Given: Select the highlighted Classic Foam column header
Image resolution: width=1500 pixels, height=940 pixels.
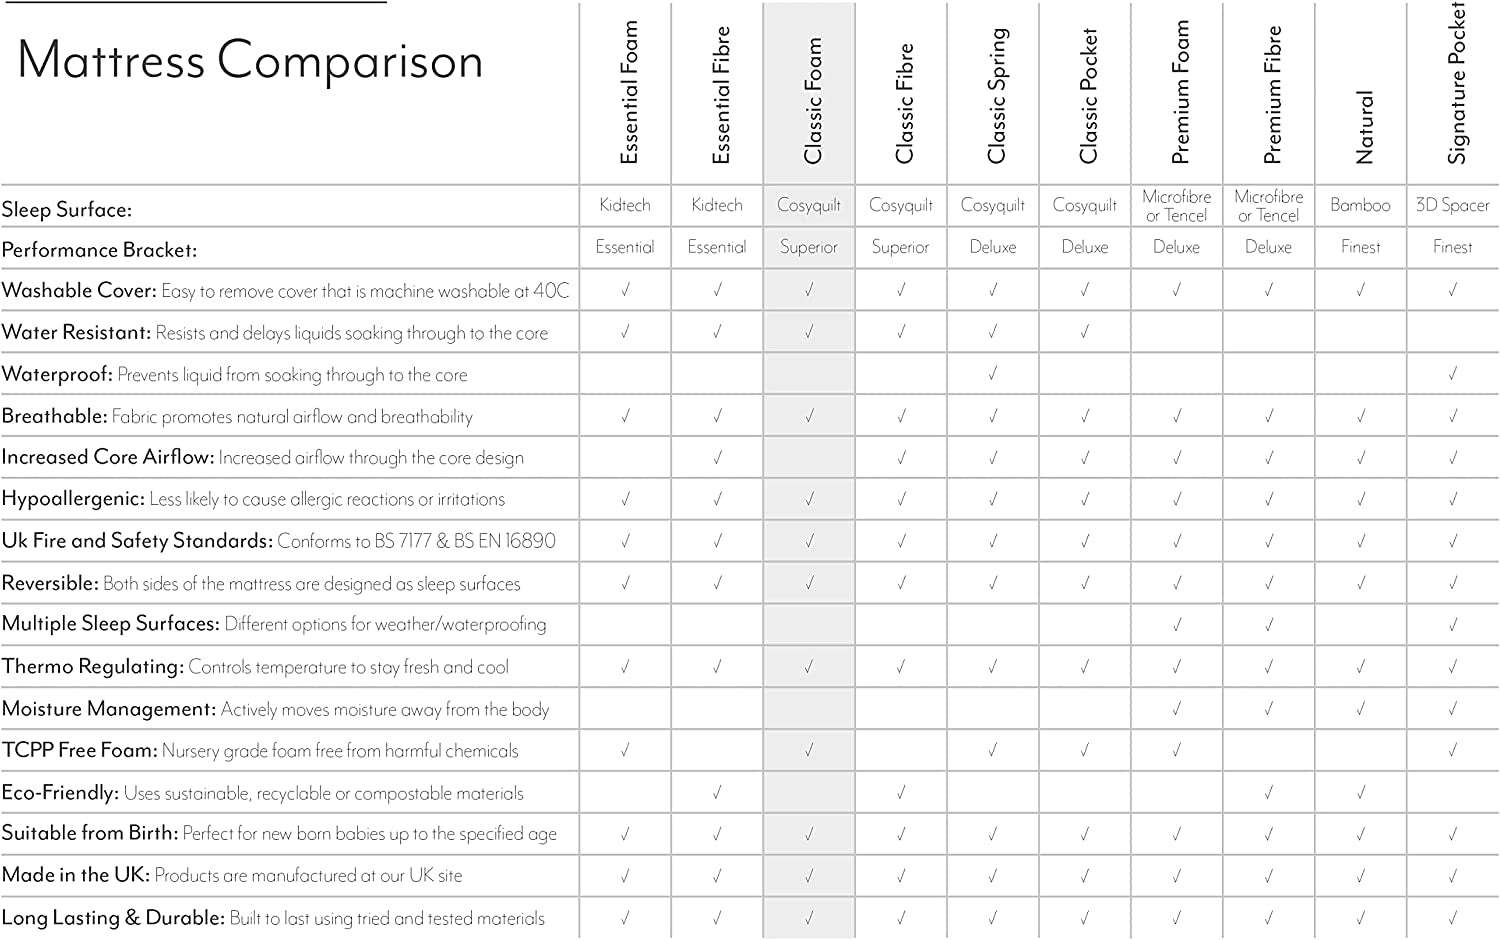Looking at the screenshot, I should coord(812,100).
